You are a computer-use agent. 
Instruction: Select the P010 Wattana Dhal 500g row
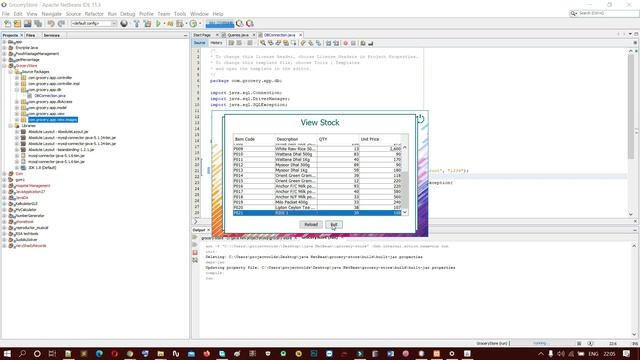coord(317,154)
